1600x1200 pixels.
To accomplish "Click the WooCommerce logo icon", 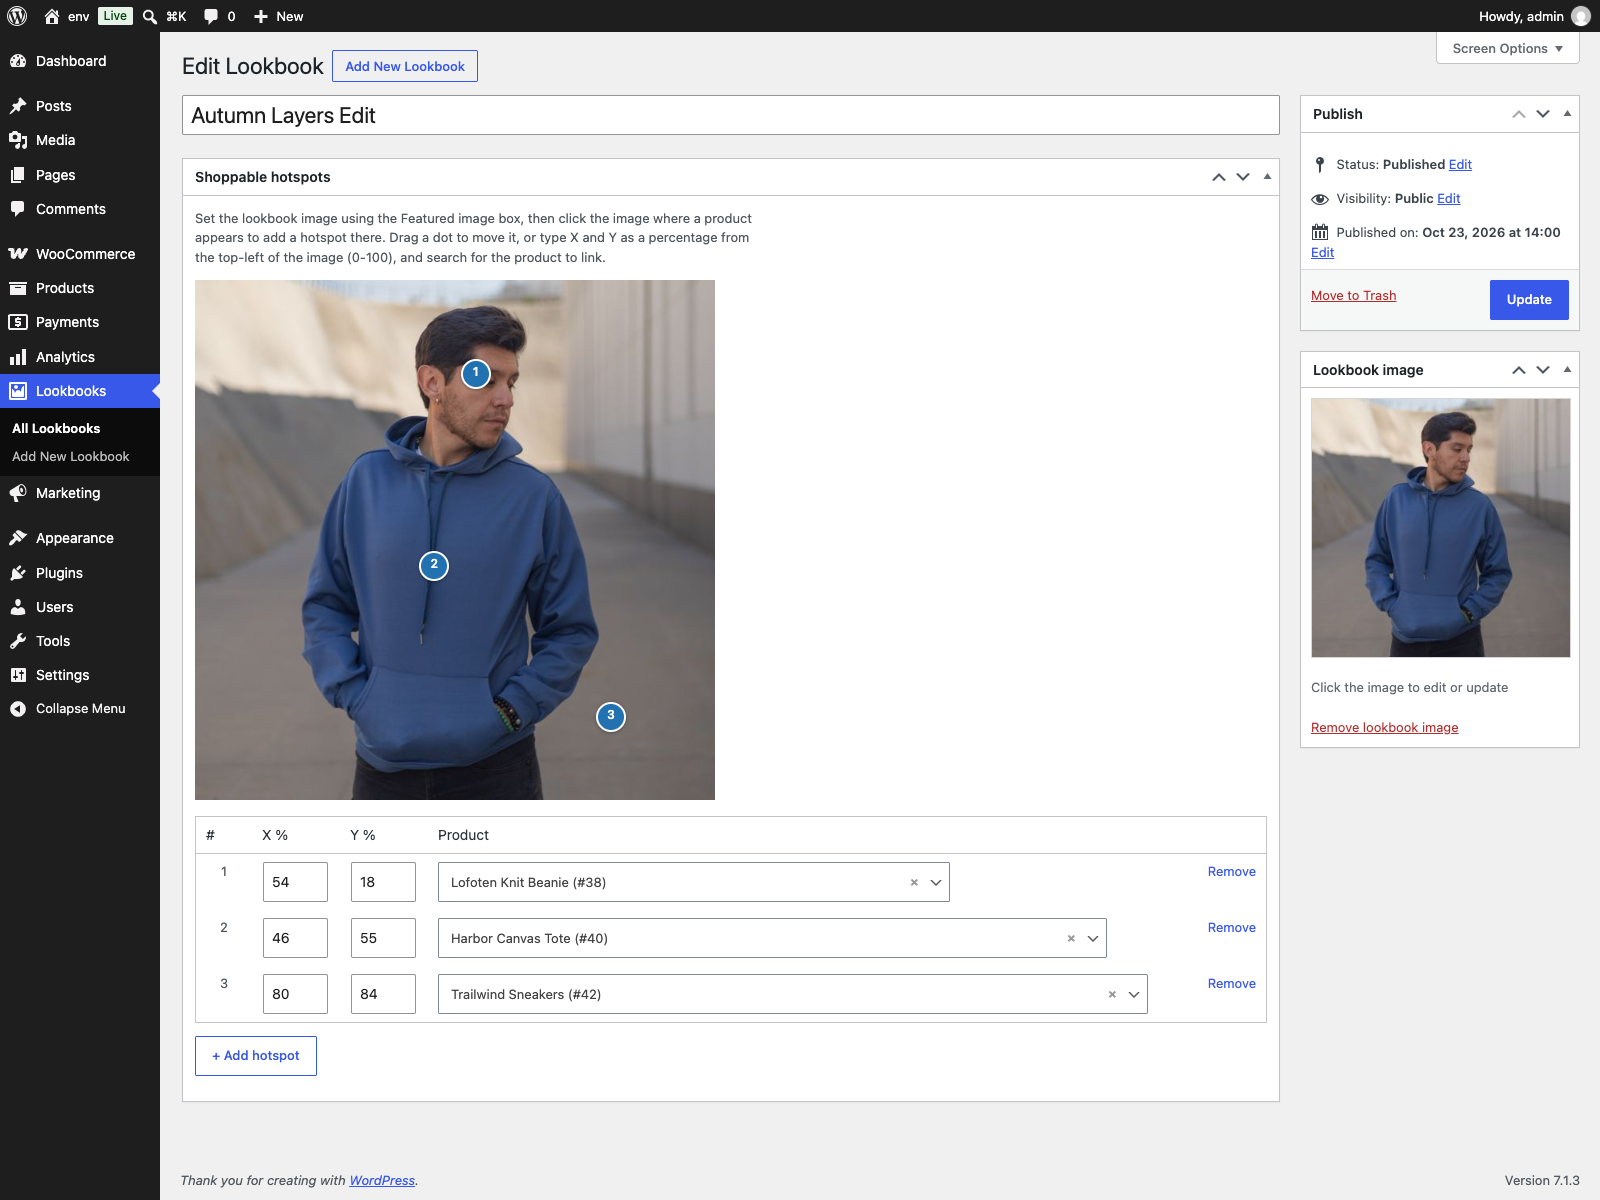I will pos(18,254).
